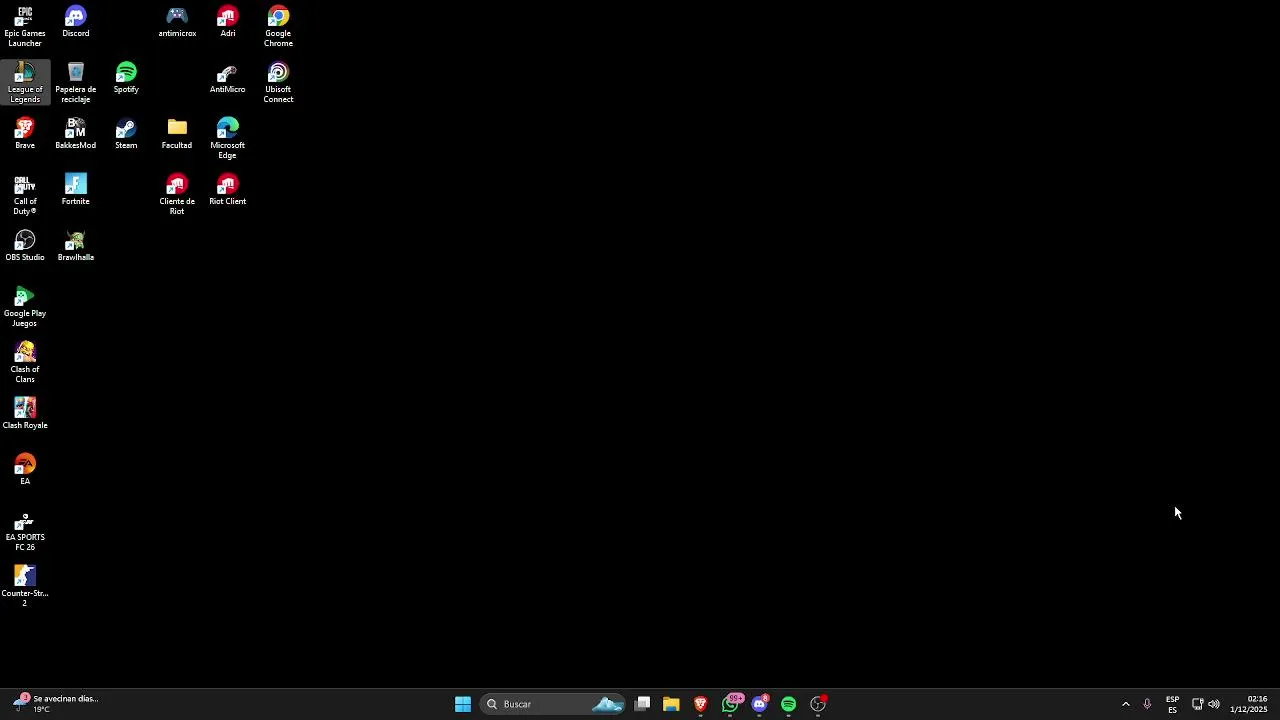Select the Brawlhalla desktop icon
The width and height of the screenshot is (1280, 720).
pyautogui.click(x=75, y=246)
